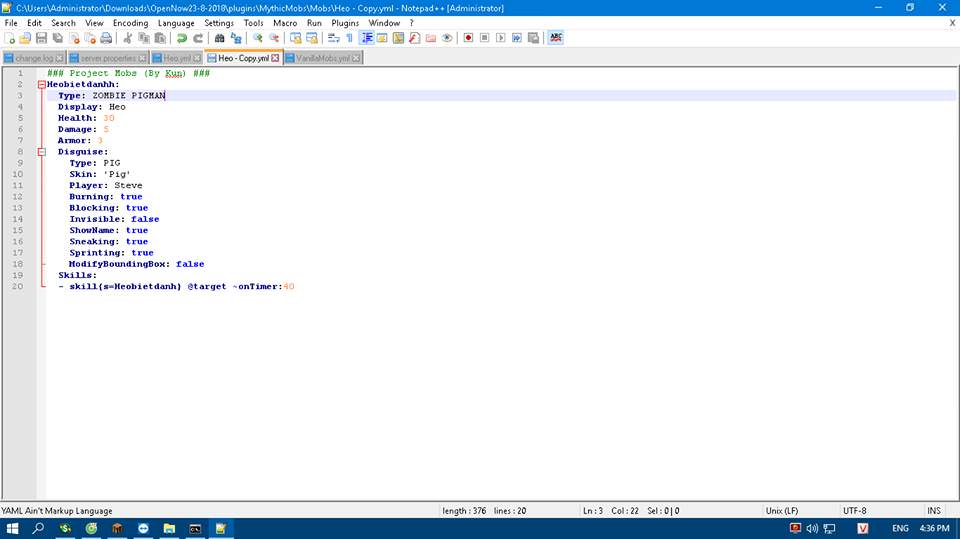Click the Cut scissors icon
960x539 pixels.
(x=128, y=38)
